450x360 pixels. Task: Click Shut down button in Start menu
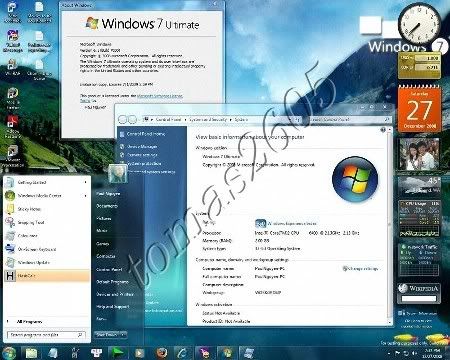tap(107, 334)
